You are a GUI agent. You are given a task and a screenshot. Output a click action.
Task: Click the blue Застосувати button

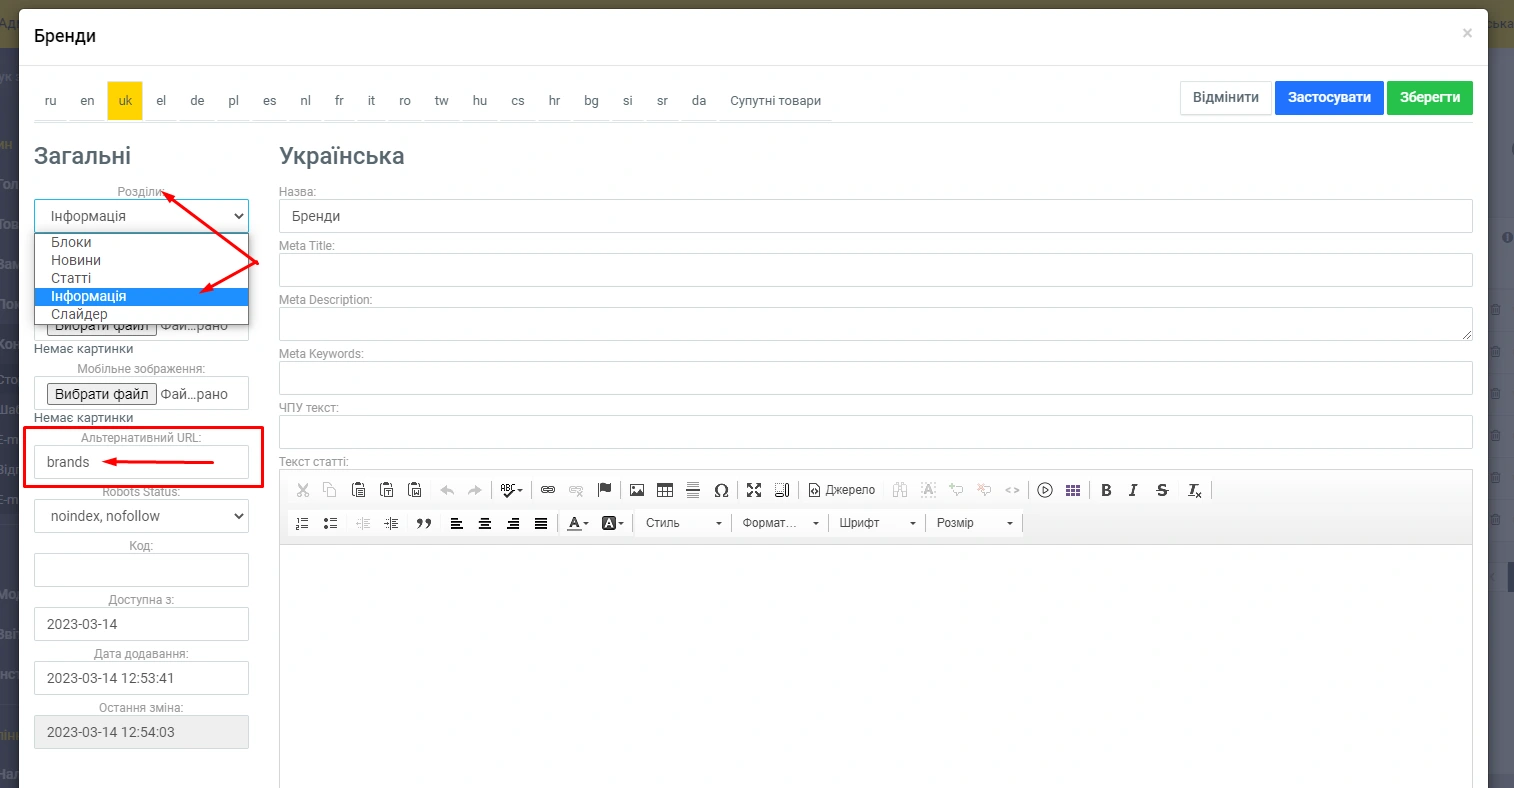(x=1329, y=98)
